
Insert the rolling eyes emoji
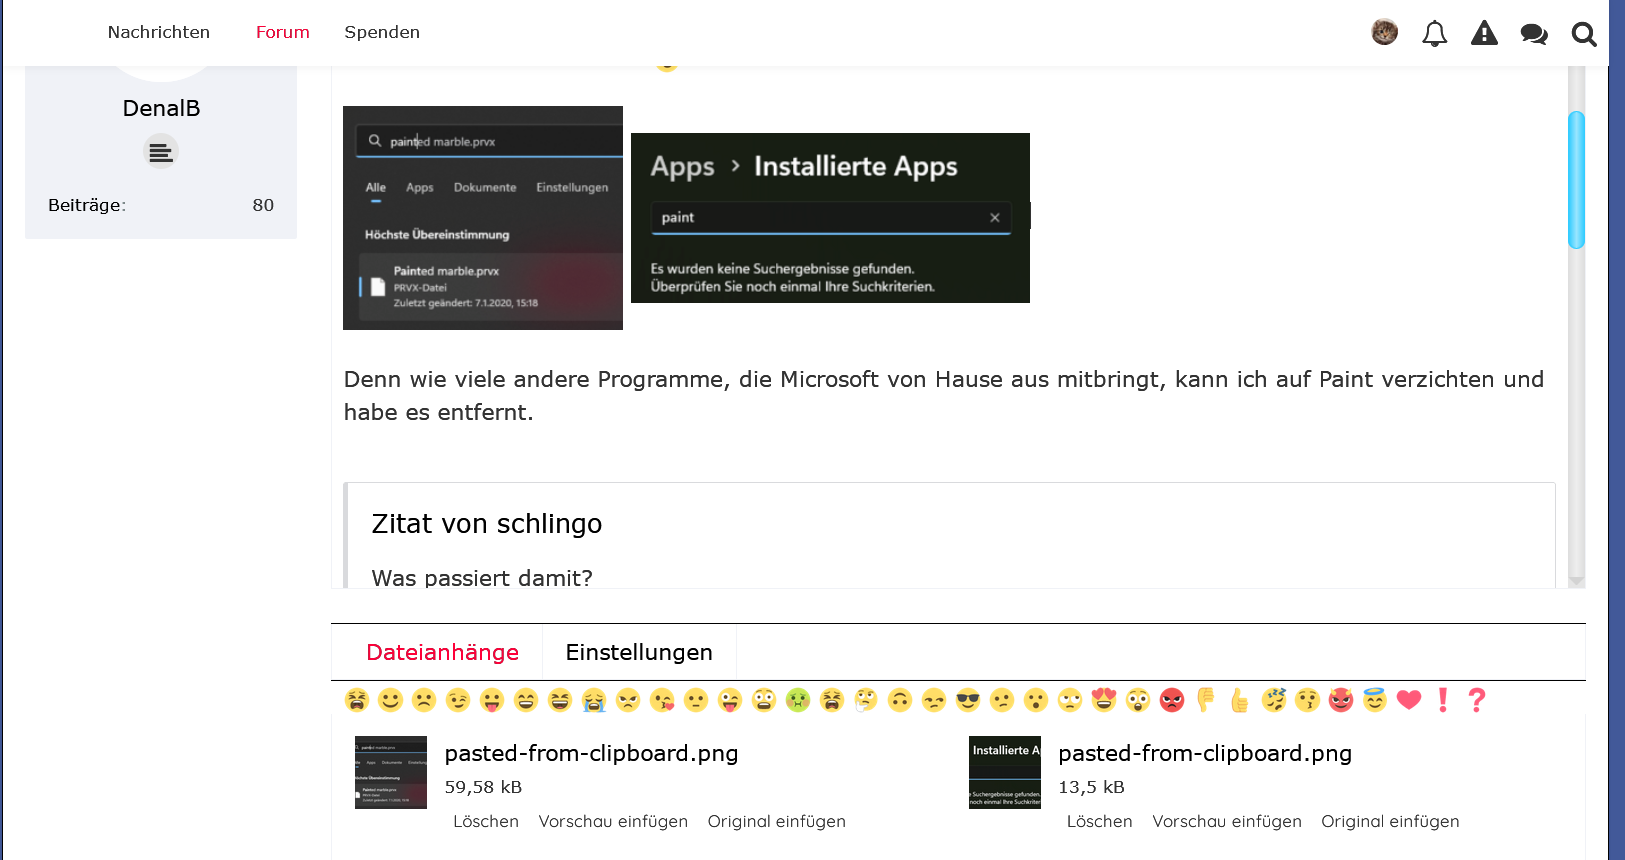tap(1070, 700)
